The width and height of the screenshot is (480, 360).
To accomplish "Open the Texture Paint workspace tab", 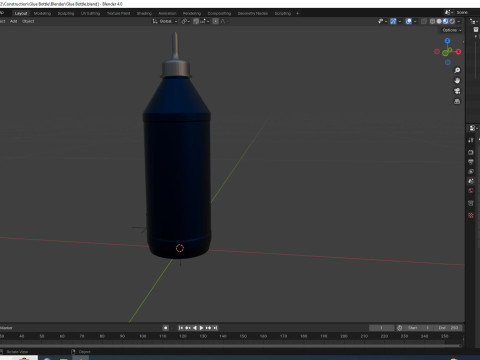I will (118, 13).
